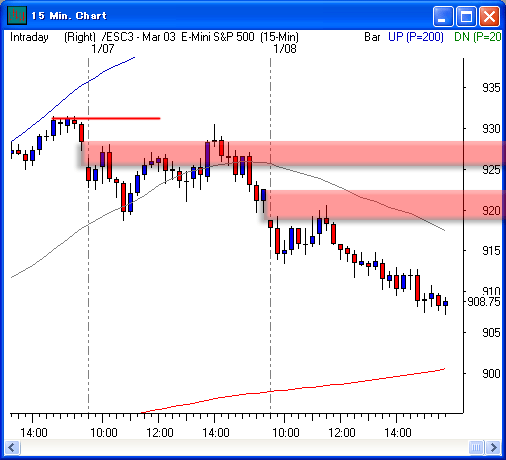506x460 pixels.
Task: Click the UP (P=200) indicator label
Action: (416, 37)
